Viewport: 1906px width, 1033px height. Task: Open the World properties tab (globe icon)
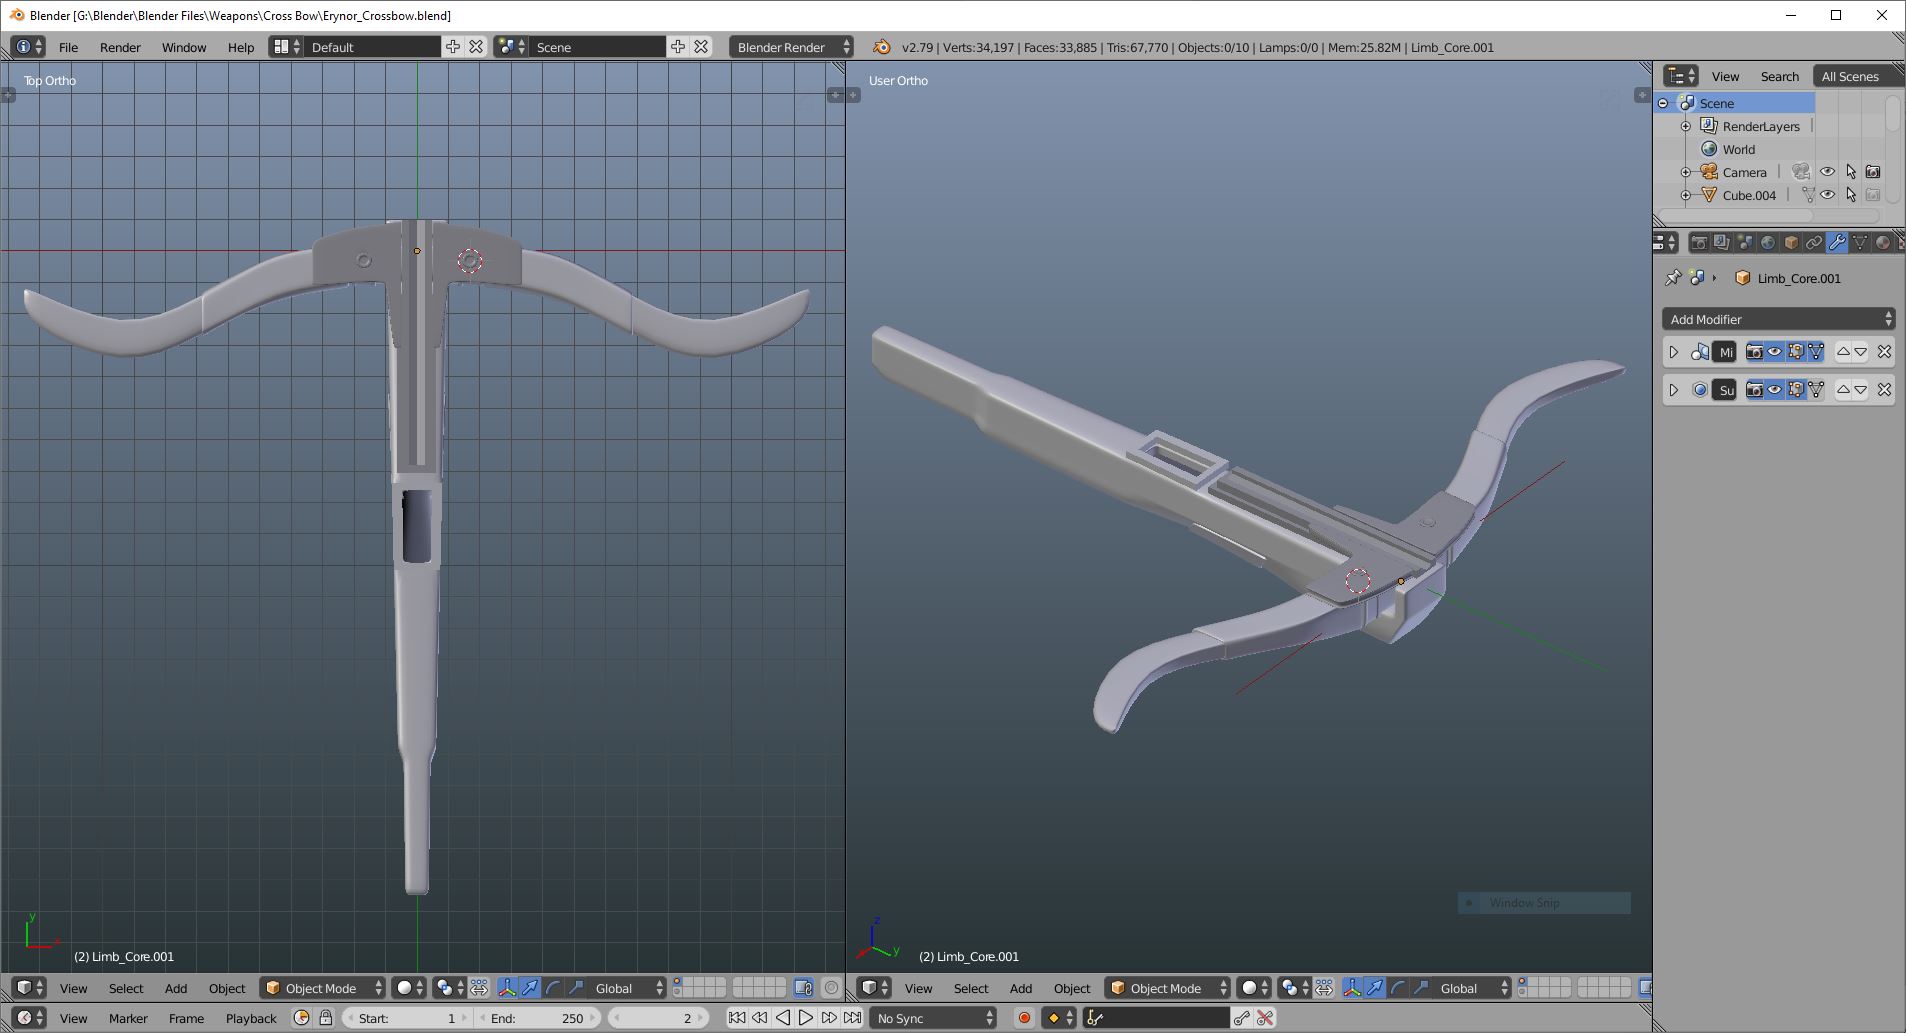click(x=1767, y=243)
